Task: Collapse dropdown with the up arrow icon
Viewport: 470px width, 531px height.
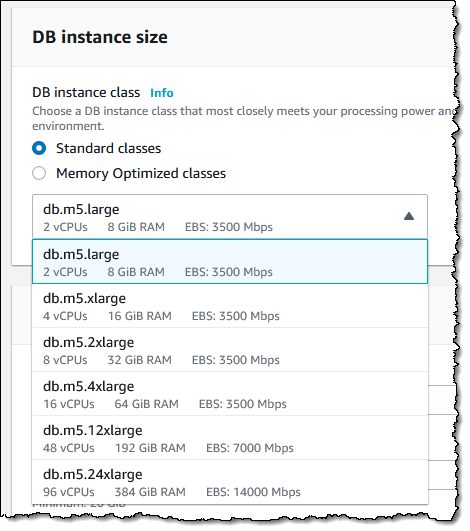Action: [x=409, y=216]
